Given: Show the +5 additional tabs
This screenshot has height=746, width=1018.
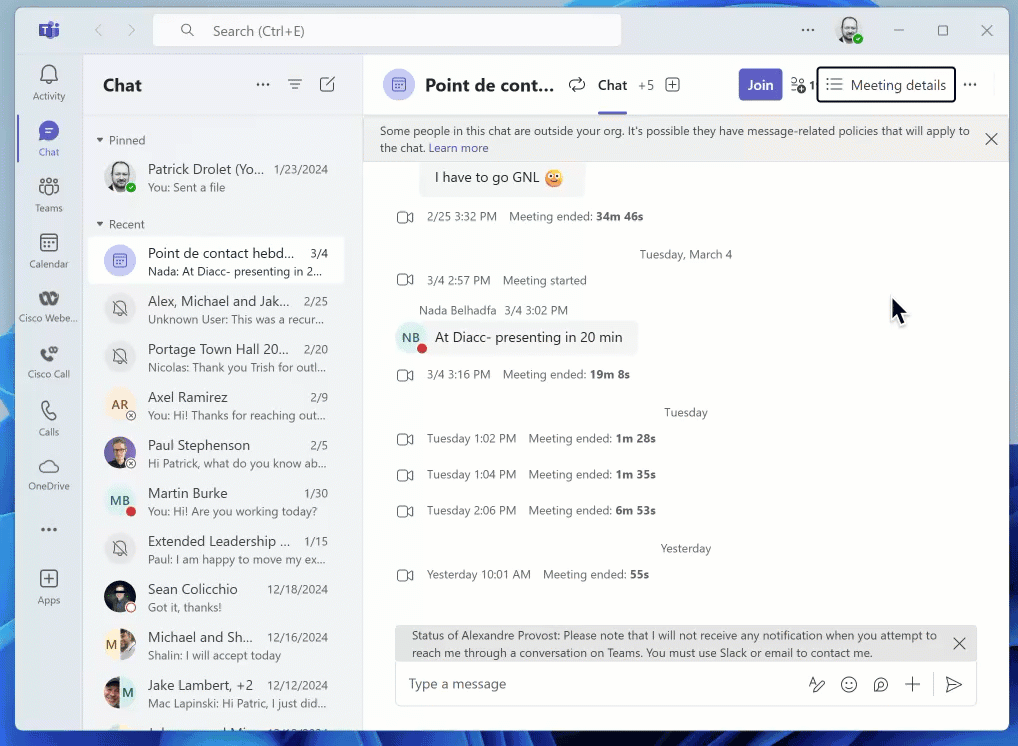Looking at the screenshot, I should [x=646, y=85].
